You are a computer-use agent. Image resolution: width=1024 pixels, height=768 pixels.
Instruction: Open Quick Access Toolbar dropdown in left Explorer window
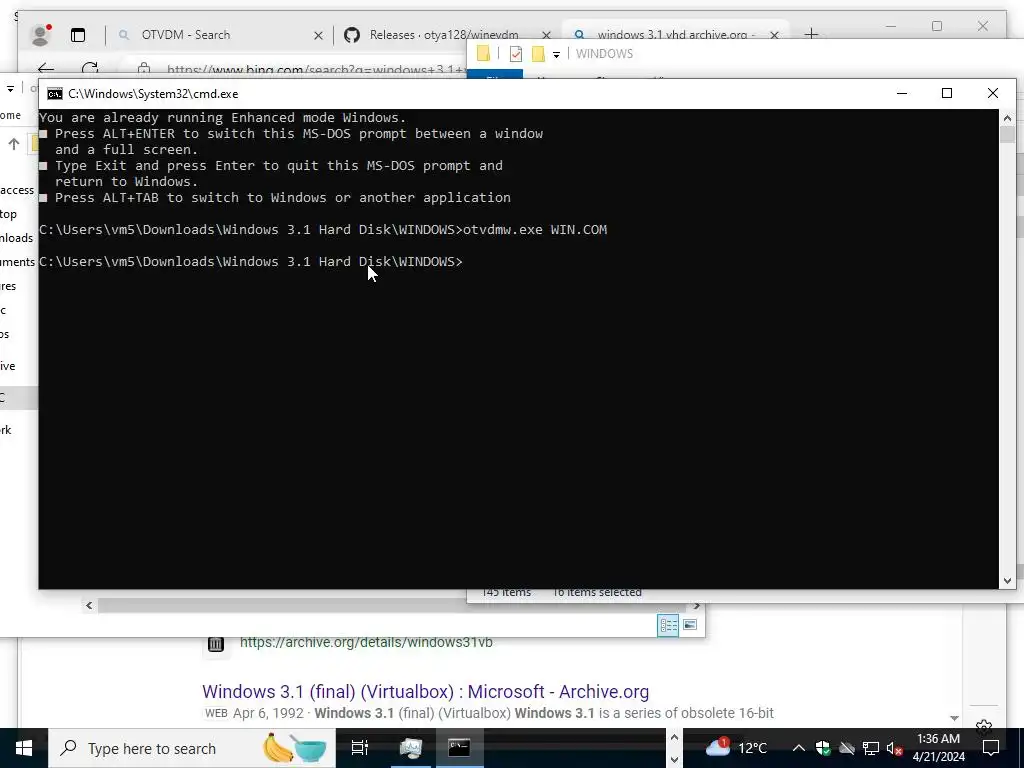[x=10, y=89]
